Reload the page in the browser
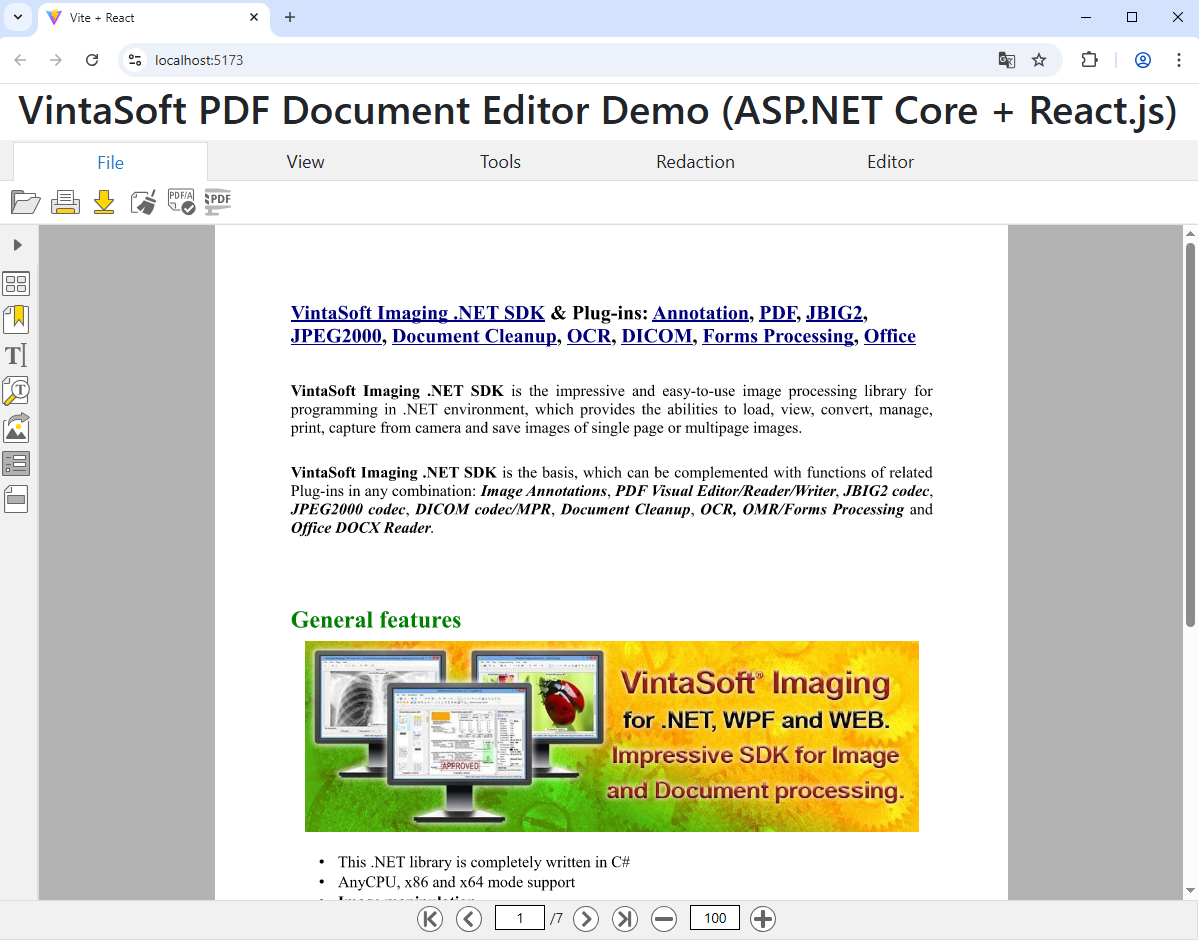Viewport: 1199px width, 944px height. (92, 60)
